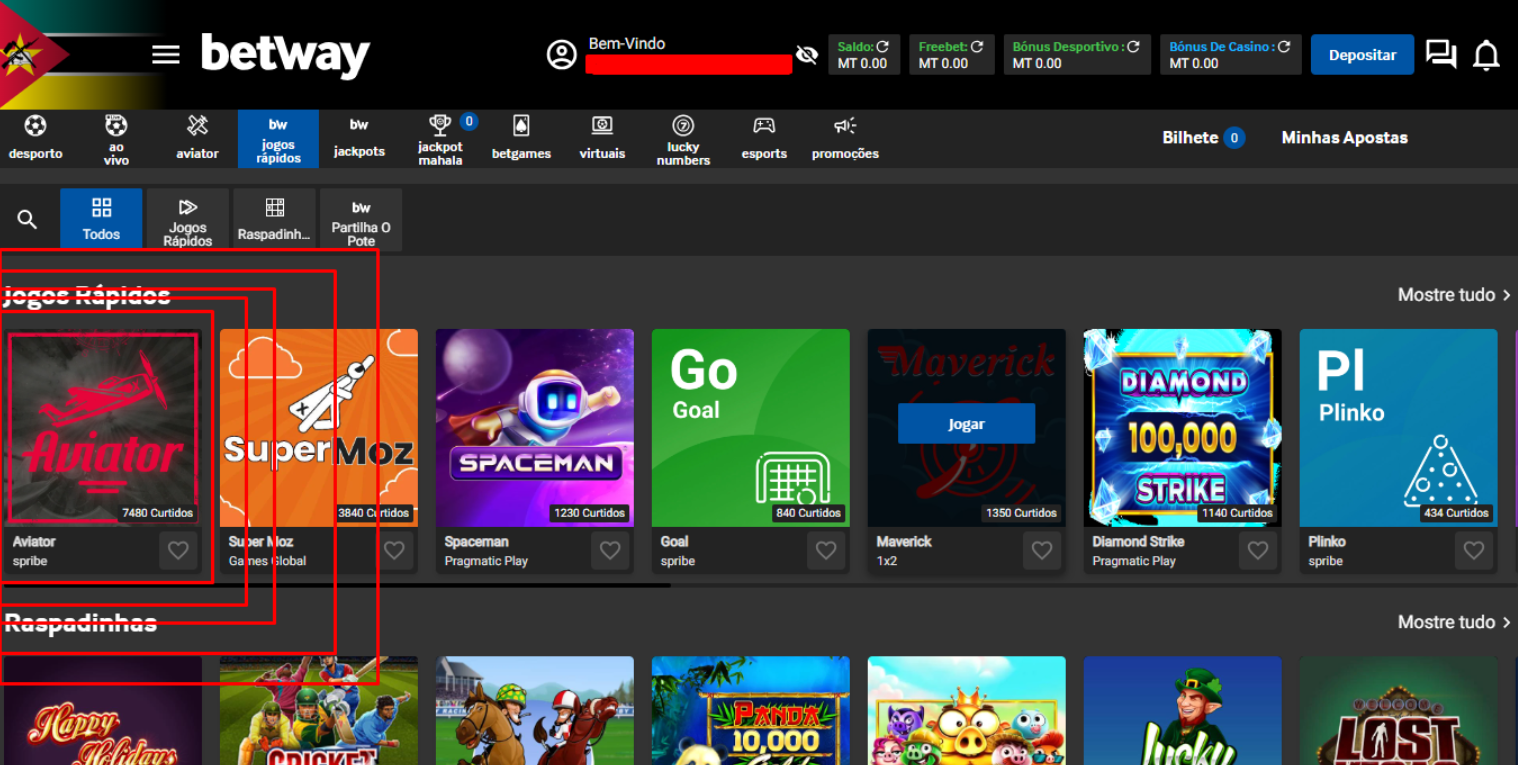Open the Bilhete betslip
Image resolution: width=1518 pixels, height=765 pixels.
(x=1203, y=138)
